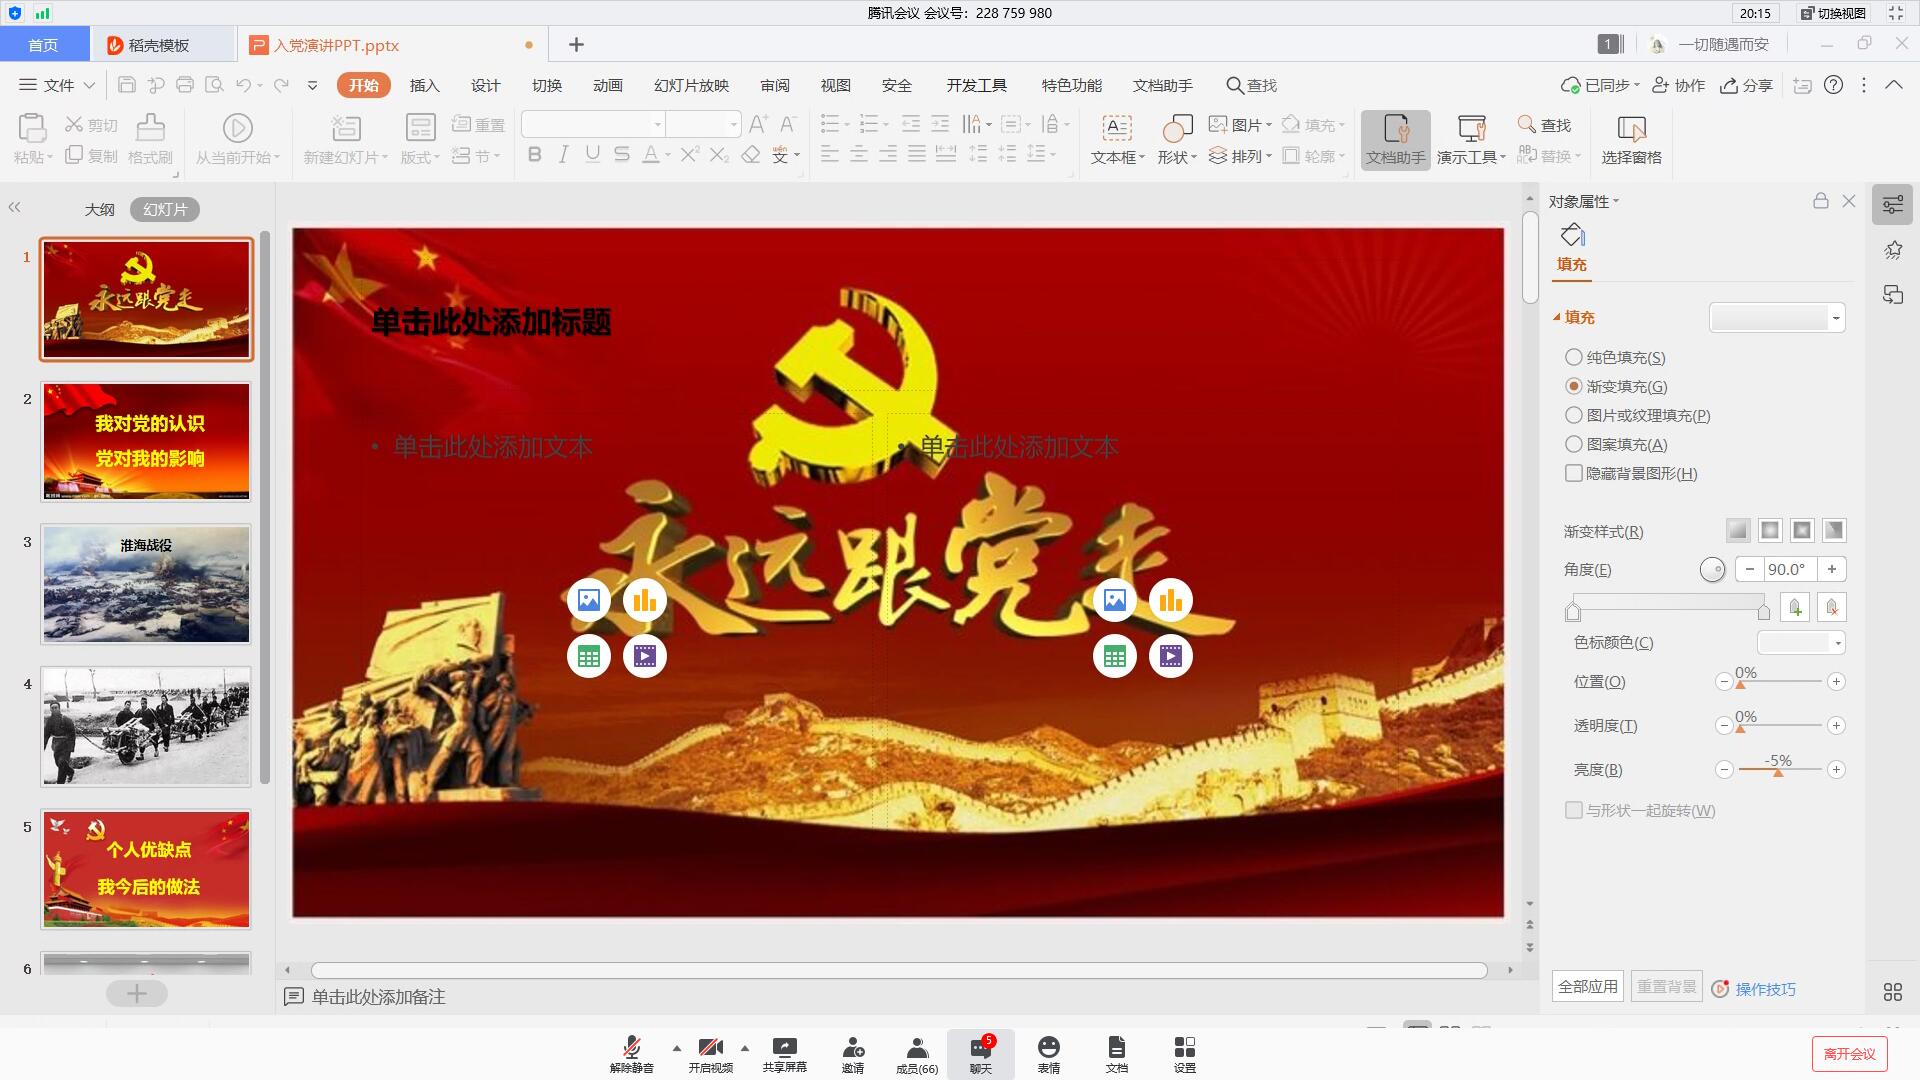Apply underline formatting
1920x1080 pixels.
tap(593, 155)
